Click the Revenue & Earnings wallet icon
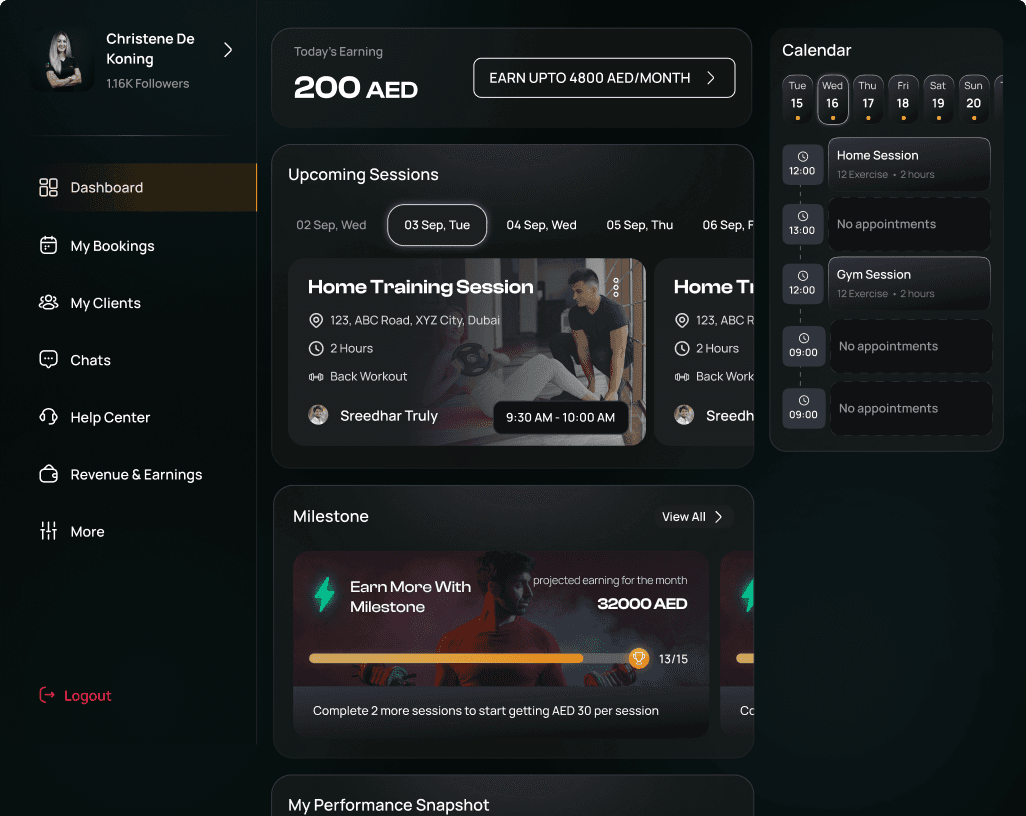The height and width of the screenshot is (816, 1026). click(48, 474)
